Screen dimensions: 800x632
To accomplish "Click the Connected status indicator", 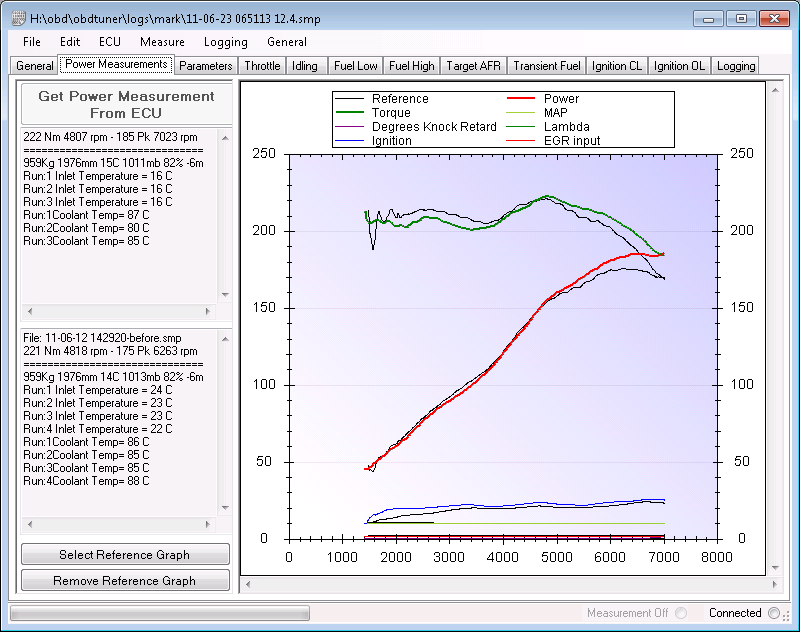I will click(774, 613).
